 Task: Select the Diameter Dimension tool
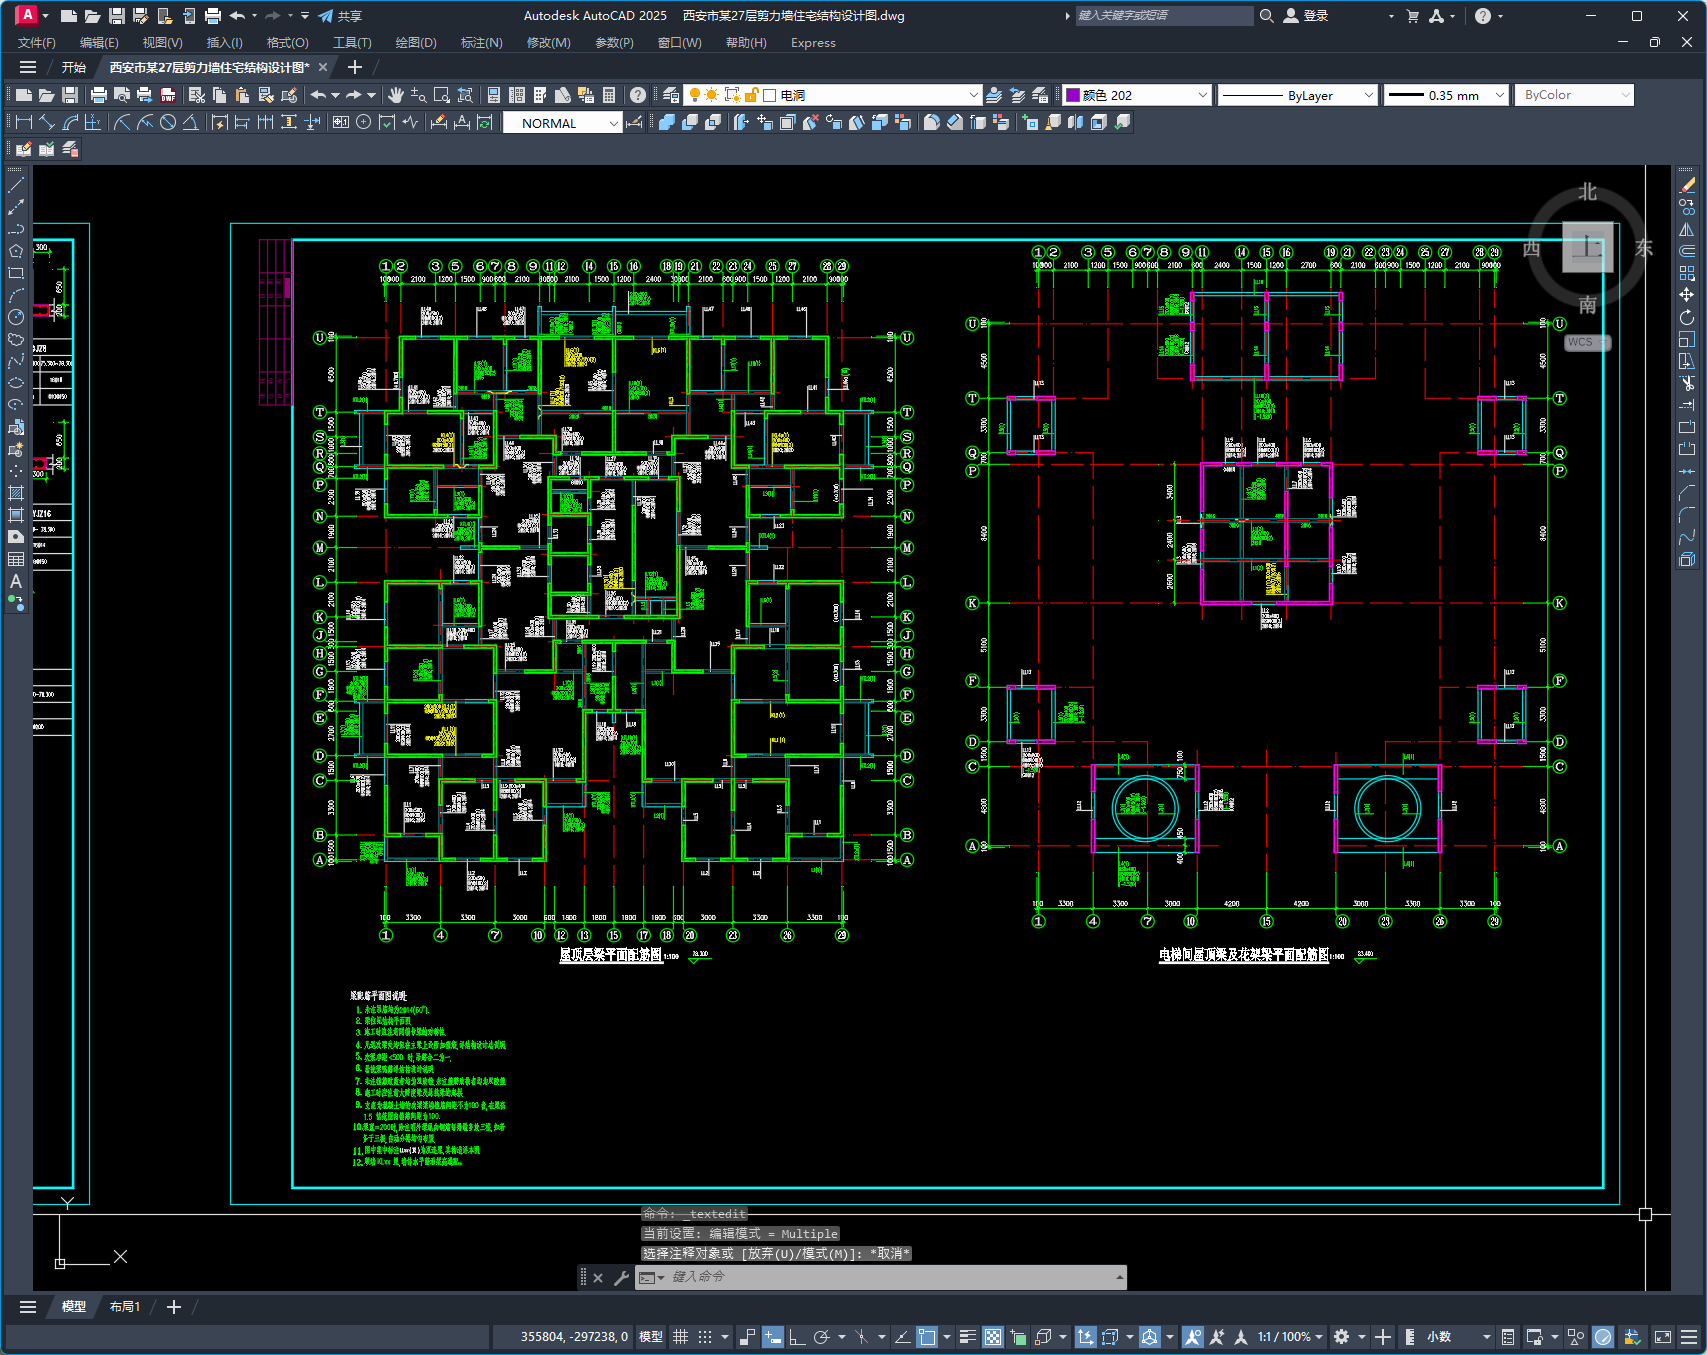tap(168, 122)
